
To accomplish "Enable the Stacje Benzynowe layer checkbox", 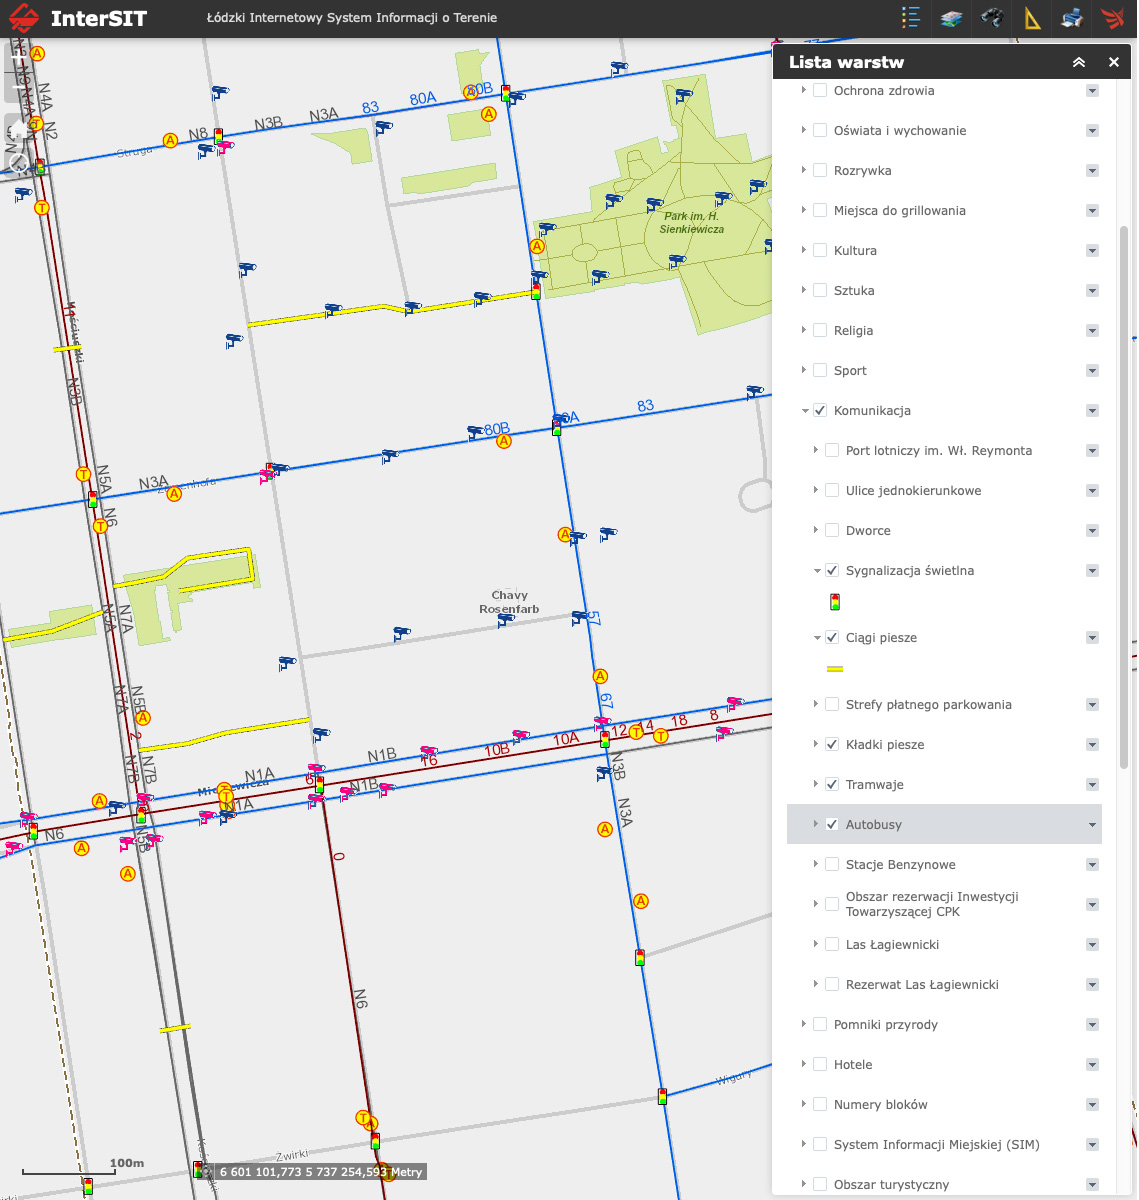I will [x=832, y=864].
